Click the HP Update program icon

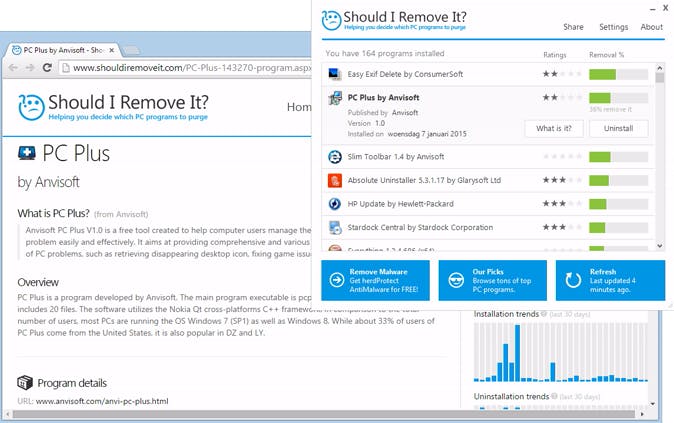pos(335,204)
